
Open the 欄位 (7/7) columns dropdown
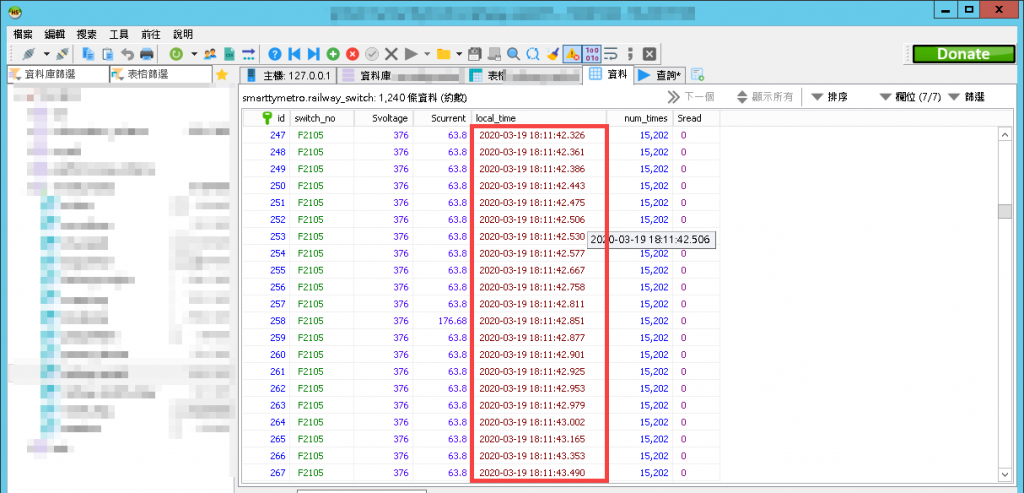tap(910, 97)
